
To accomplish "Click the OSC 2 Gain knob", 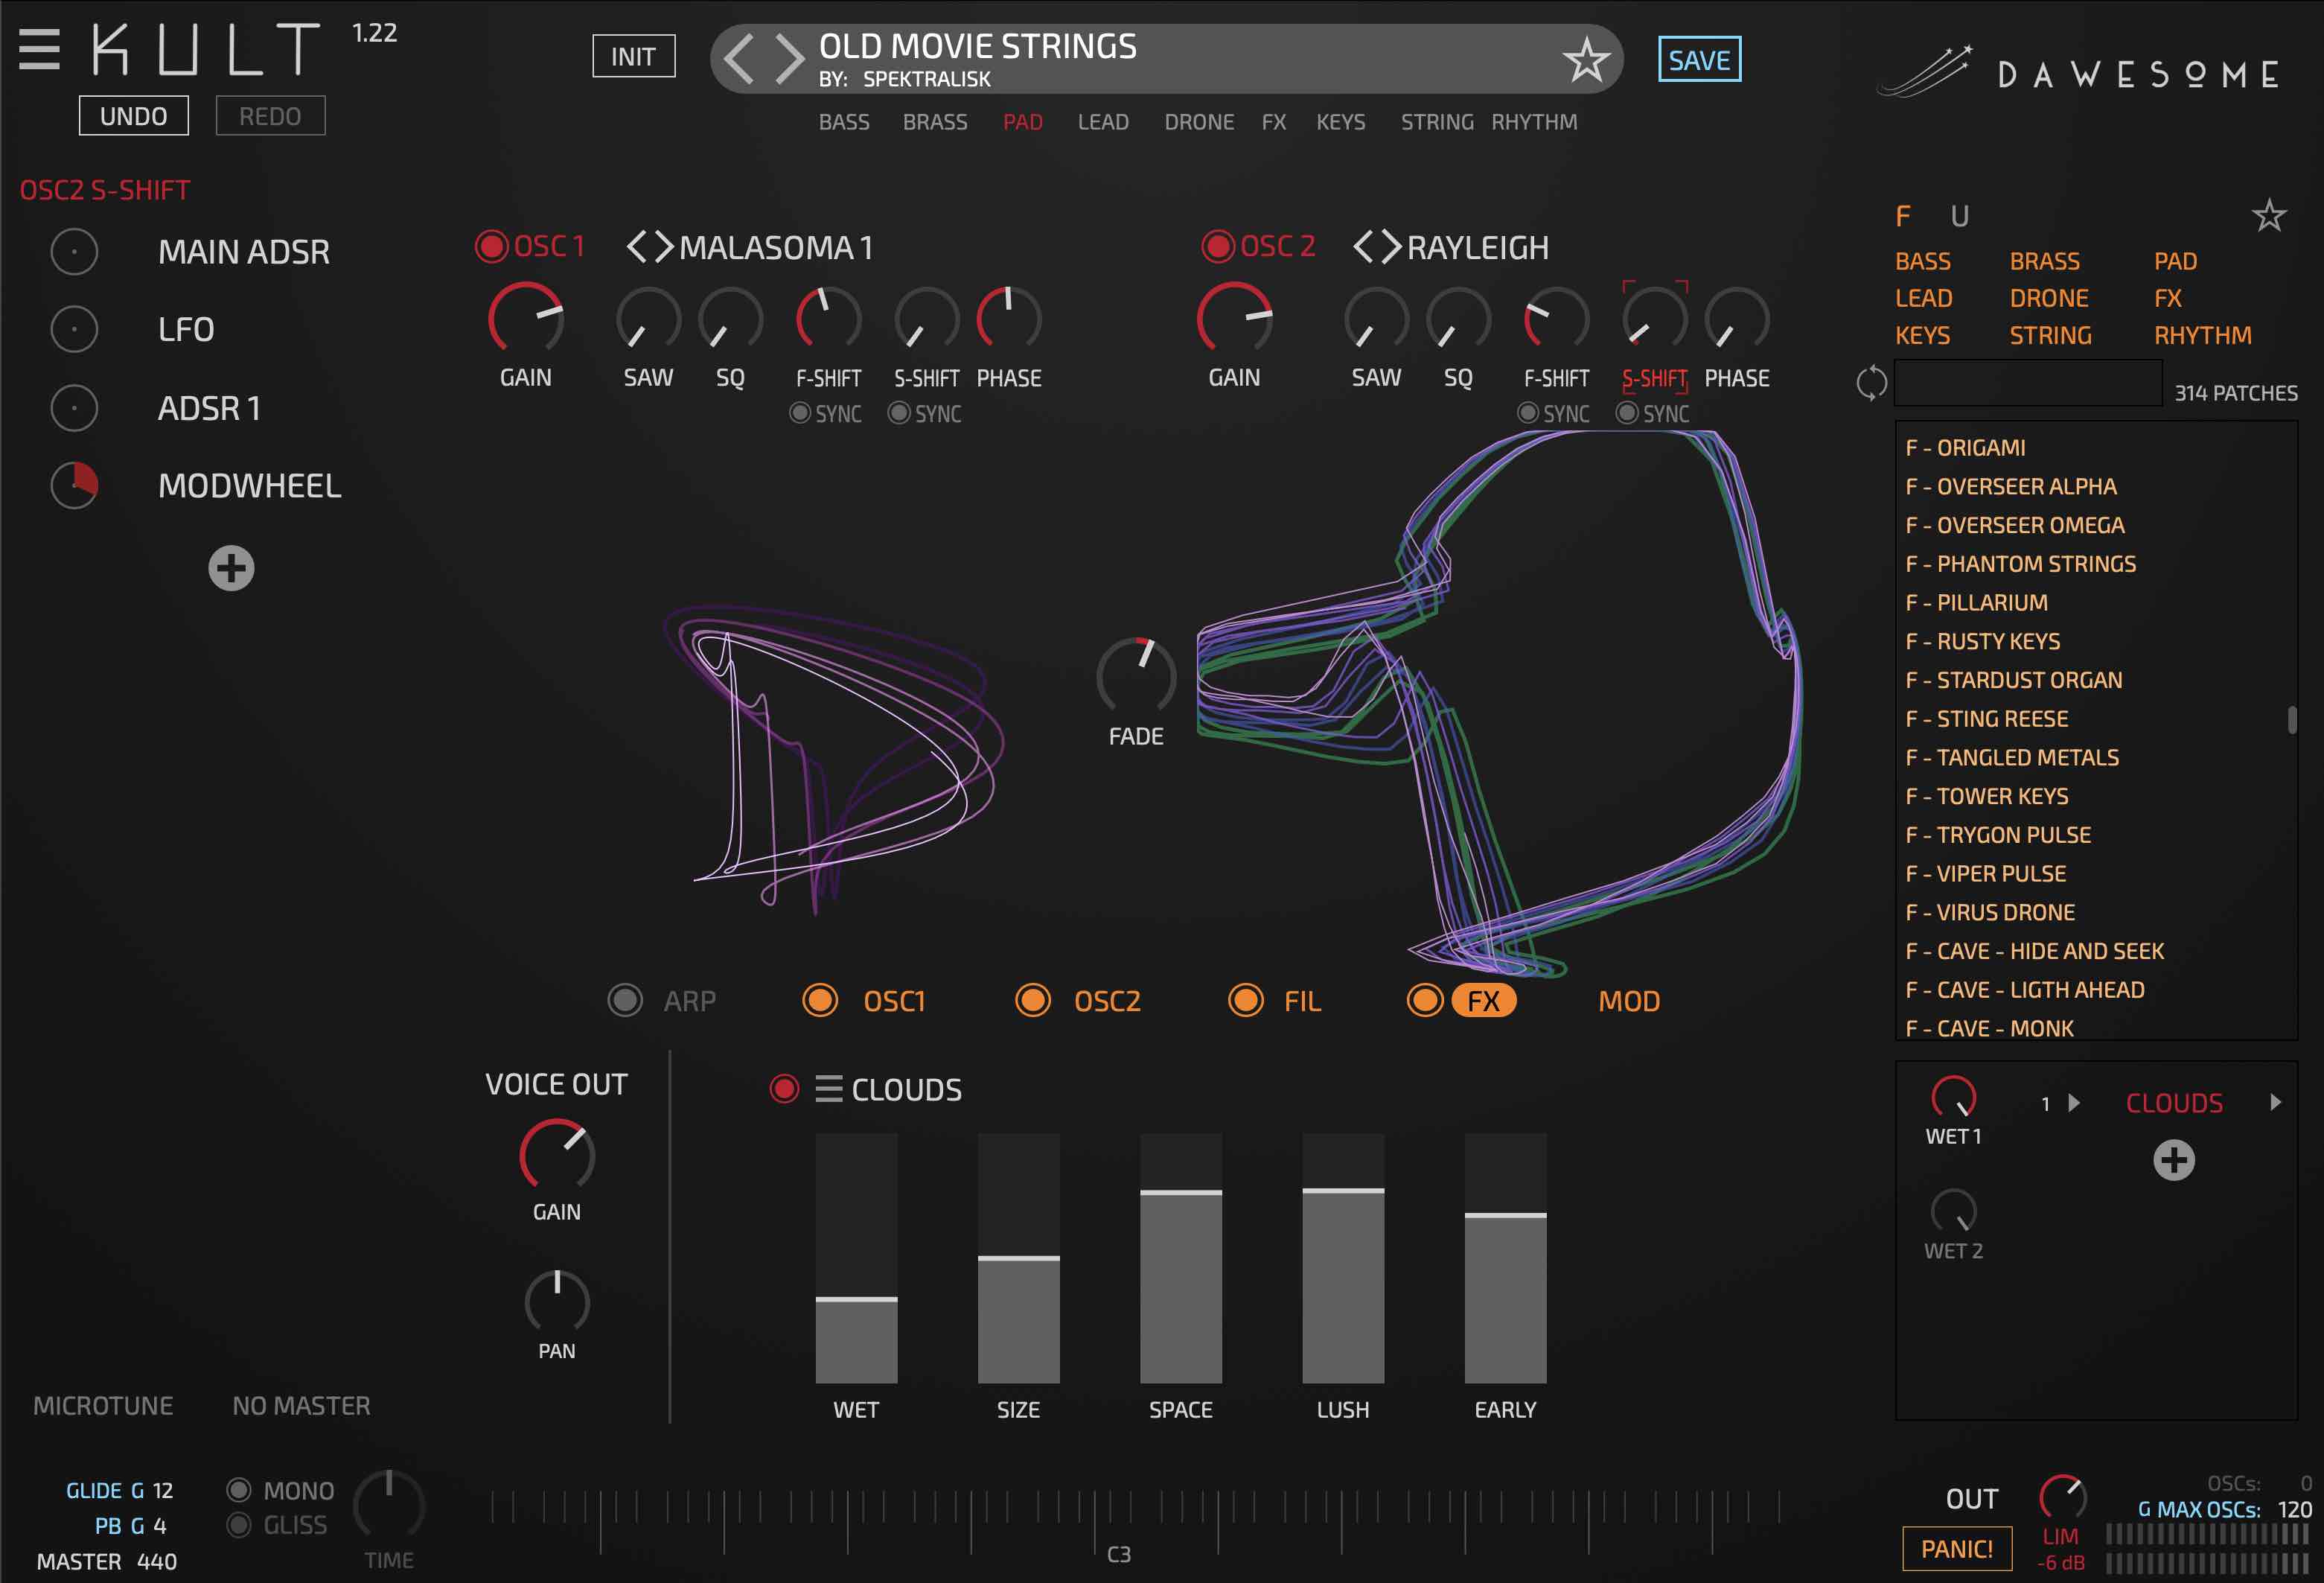I will pos(1234,319).
